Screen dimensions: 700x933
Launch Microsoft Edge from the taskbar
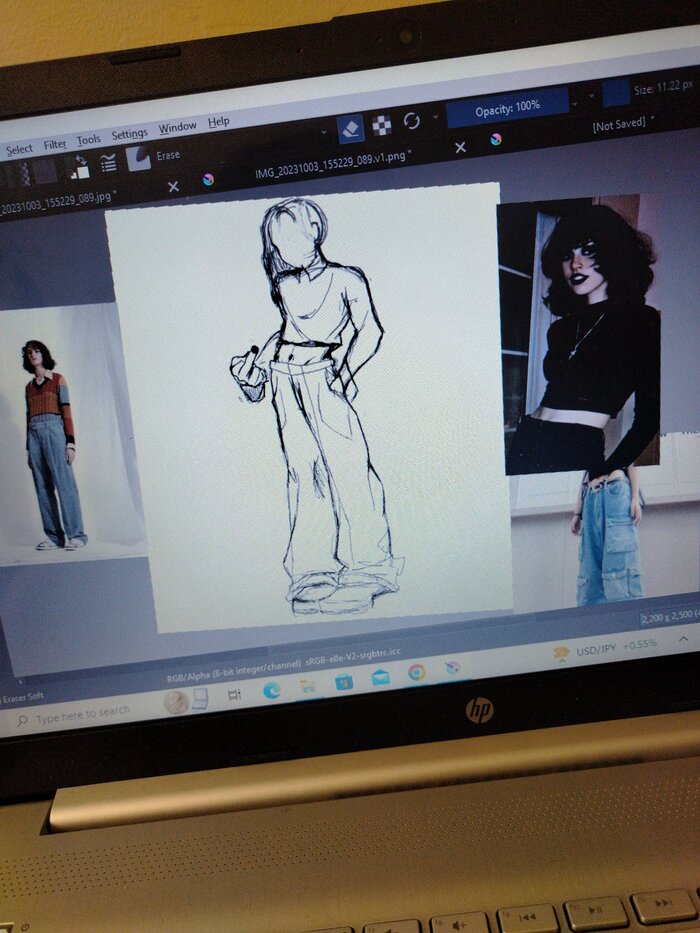click(272, 690)
